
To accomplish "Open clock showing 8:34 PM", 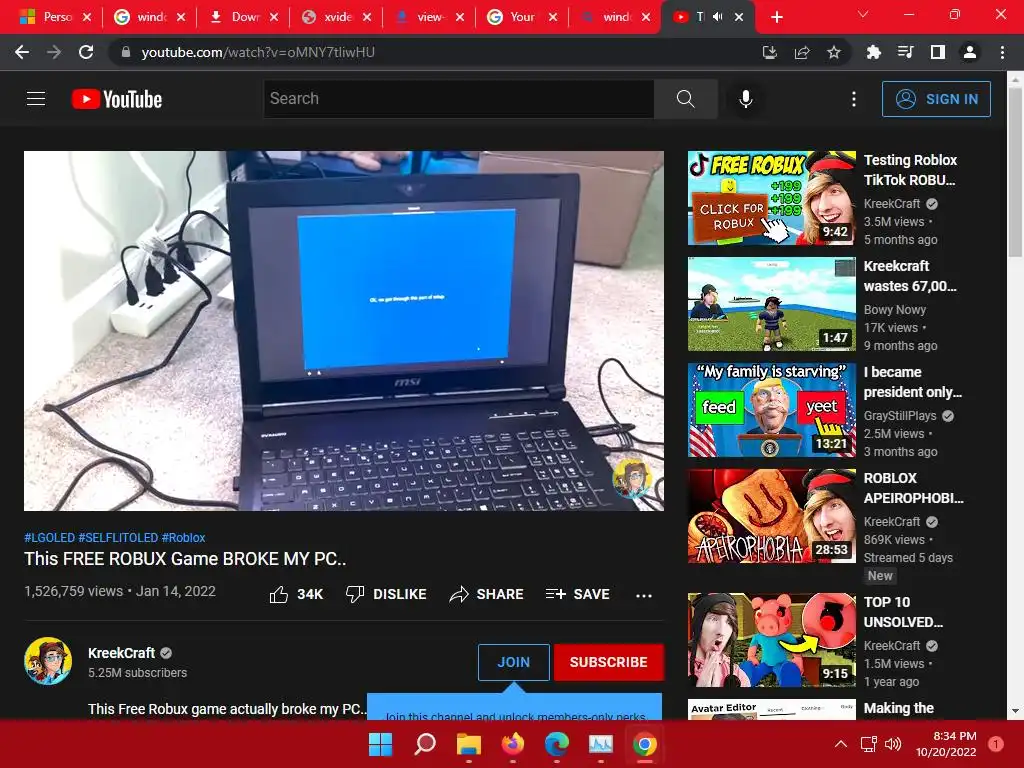I will coord(946,744).
